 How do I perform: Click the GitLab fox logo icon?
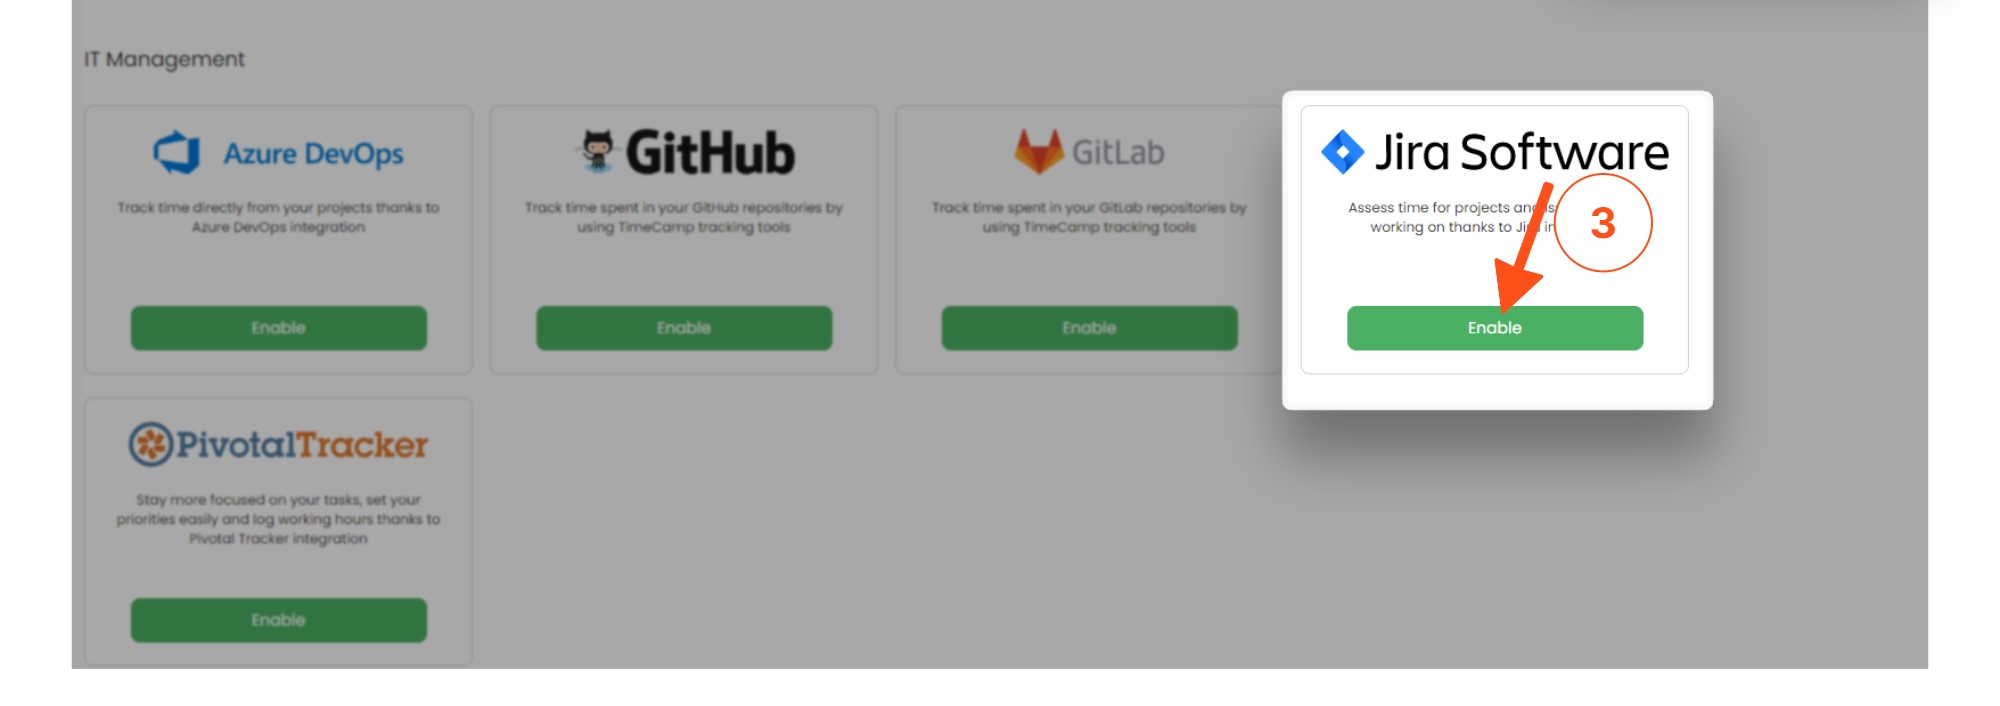[x=1039, y=152]
